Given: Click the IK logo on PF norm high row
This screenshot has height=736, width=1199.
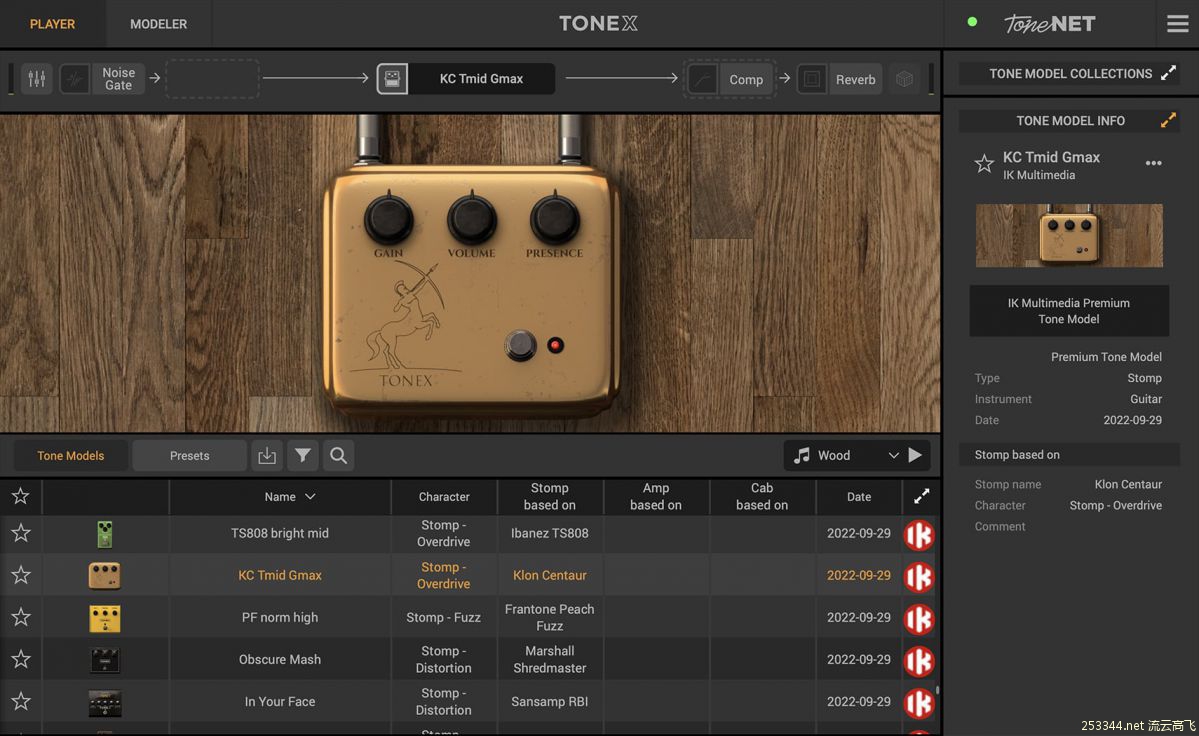Looking at the screenshot, I should pos(919,619).
